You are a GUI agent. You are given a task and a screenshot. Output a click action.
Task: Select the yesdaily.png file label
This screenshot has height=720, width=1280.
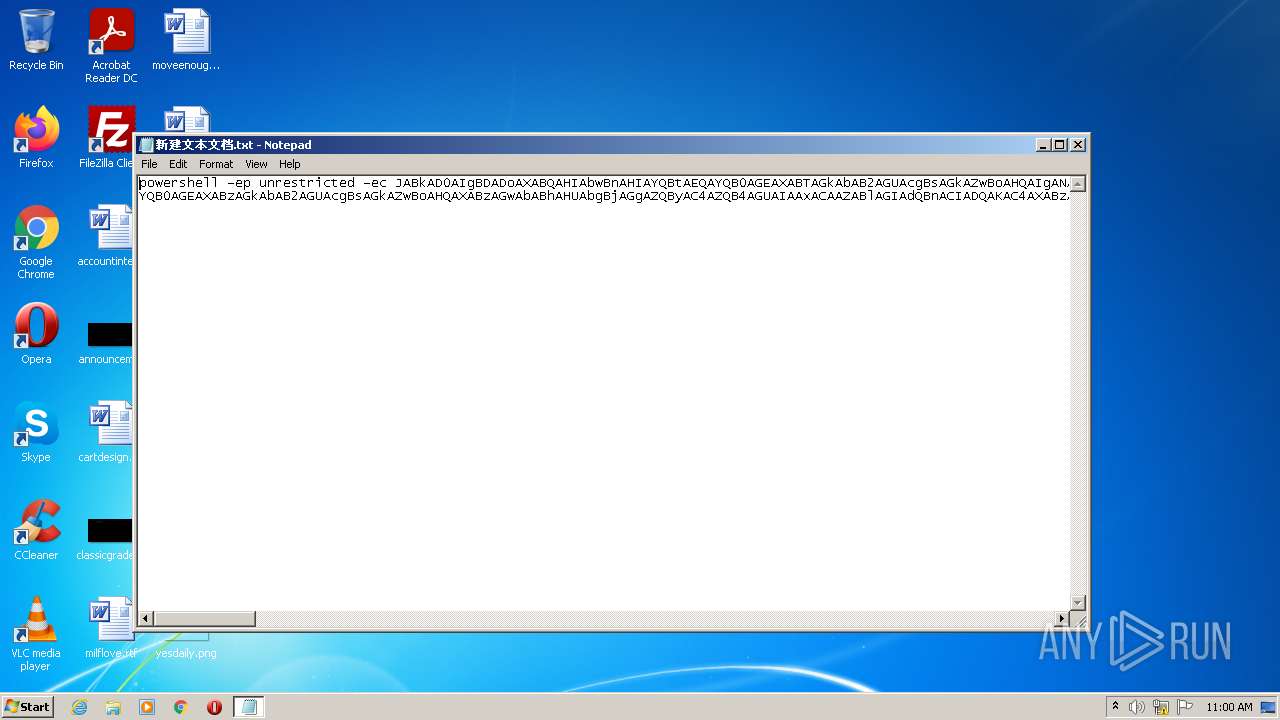[186, 653]
